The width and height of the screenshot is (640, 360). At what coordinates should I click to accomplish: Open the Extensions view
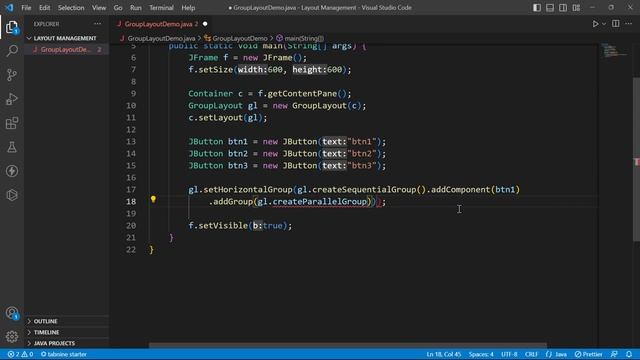tap(12, 123)
